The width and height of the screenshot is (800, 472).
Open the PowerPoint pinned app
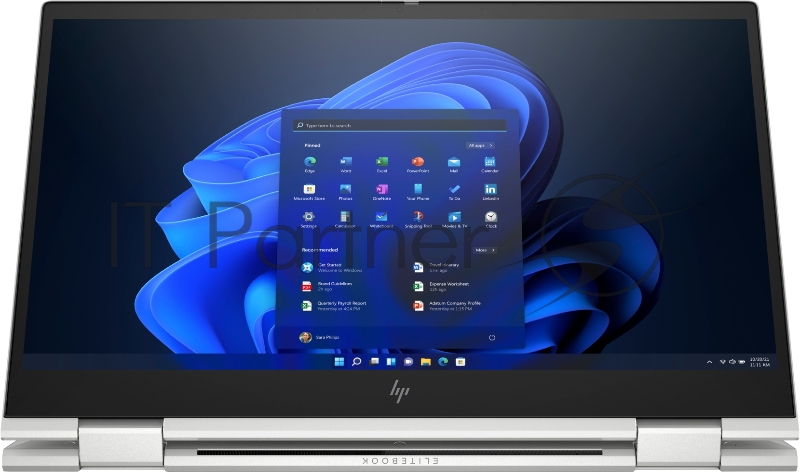(x=417, y=162)
